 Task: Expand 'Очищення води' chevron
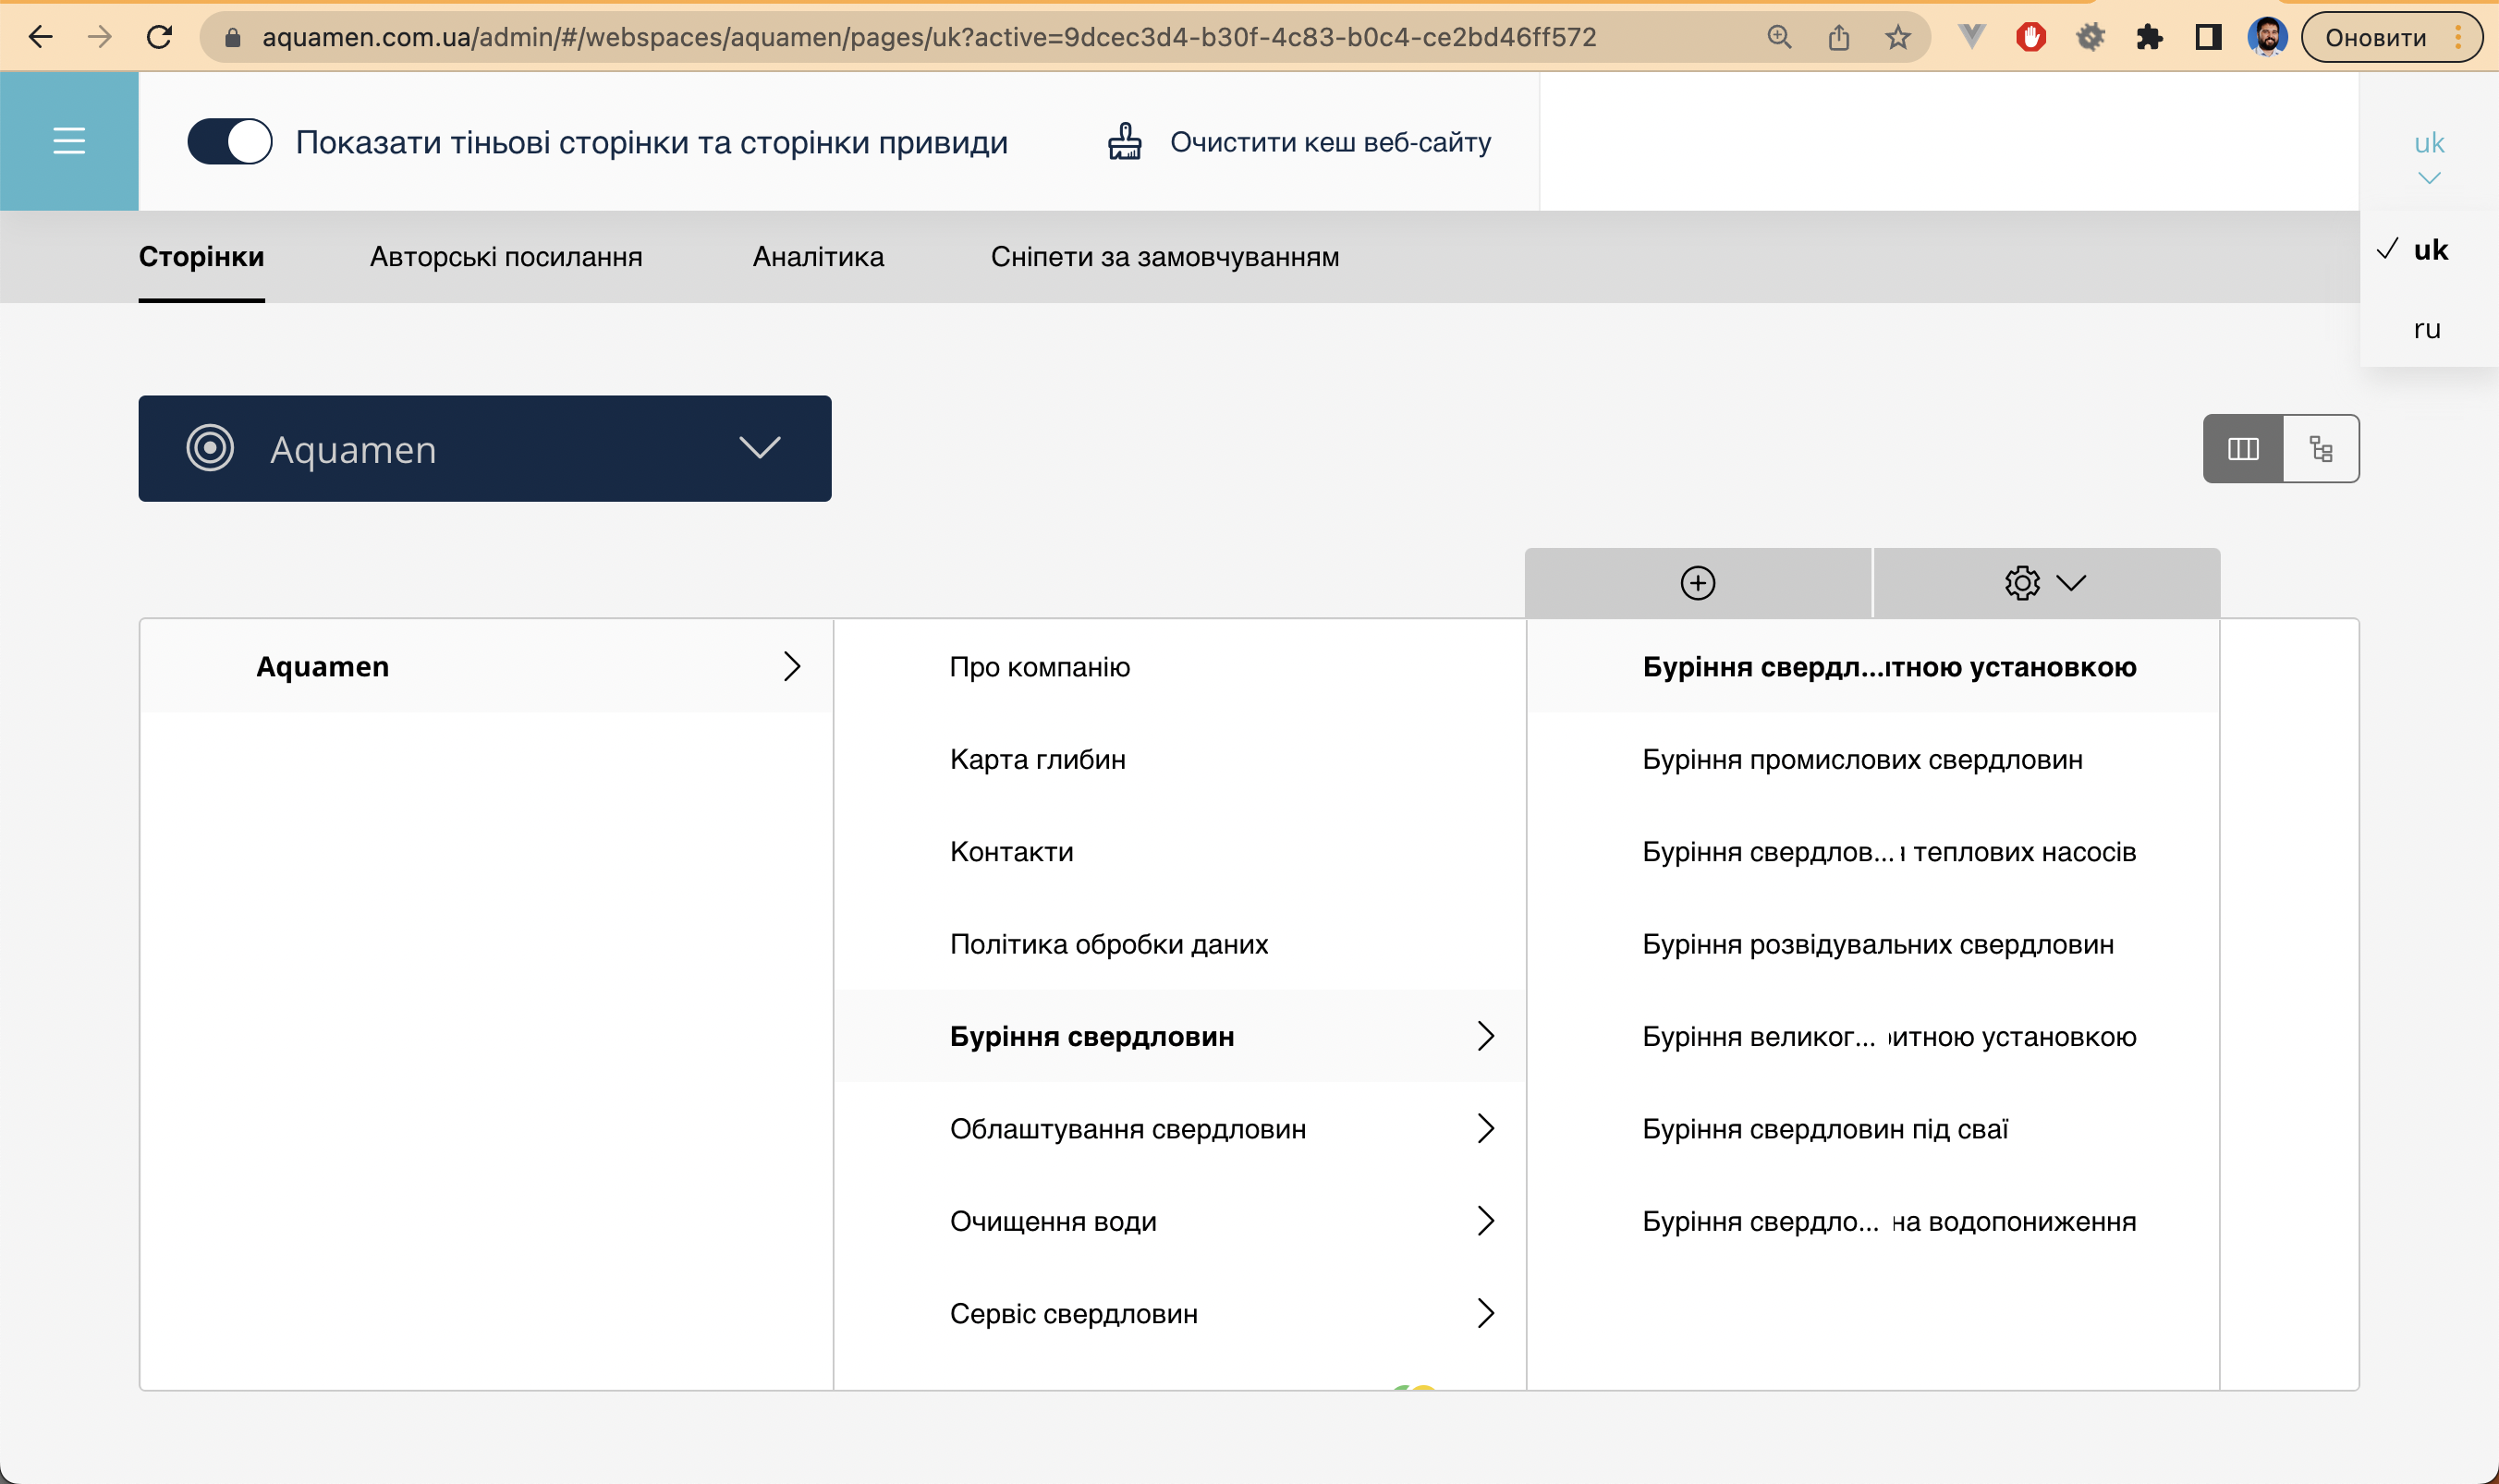click(1486, 1221)
